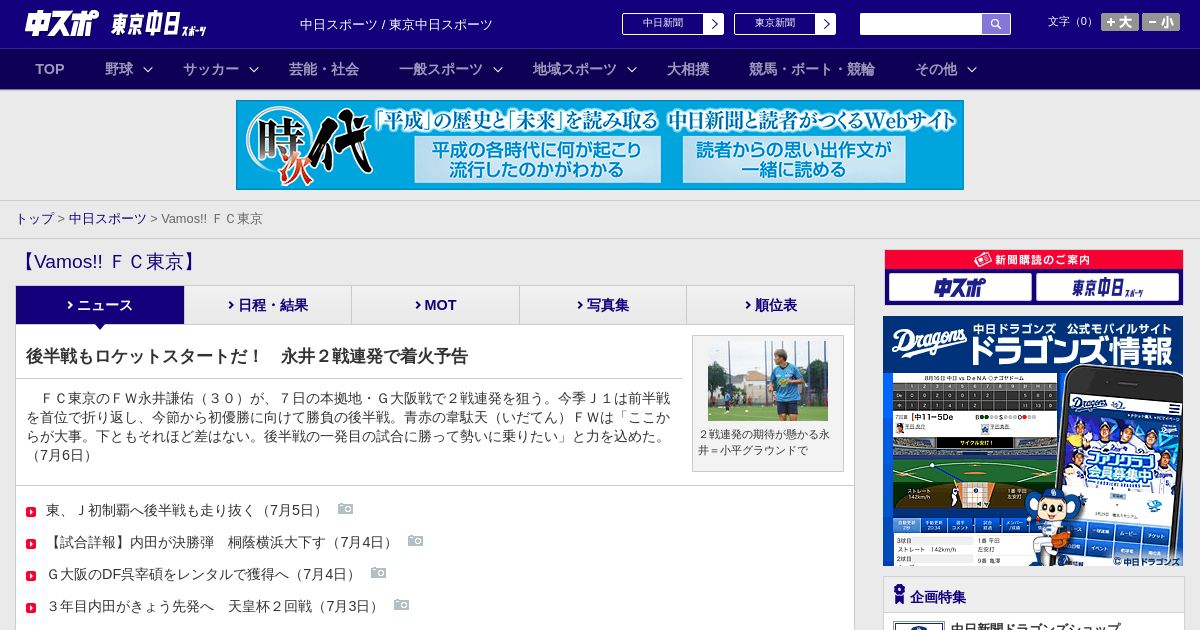Go to 競馬・ボート・競輪 section
The width and height of the screenshot is (1200, 630).
812,69
